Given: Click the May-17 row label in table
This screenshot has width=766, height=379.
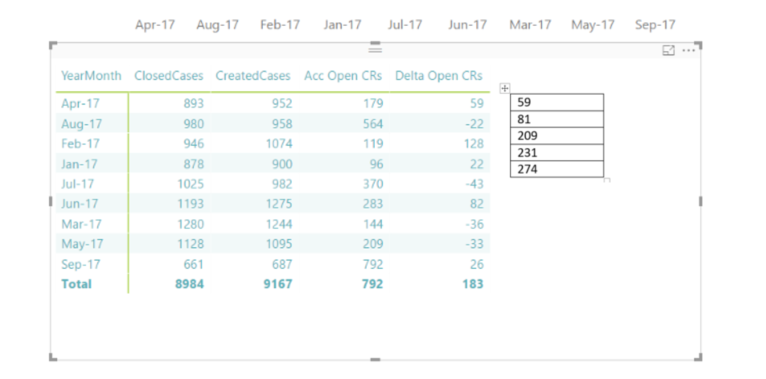Looking at the screenshot, I should 82,244.
